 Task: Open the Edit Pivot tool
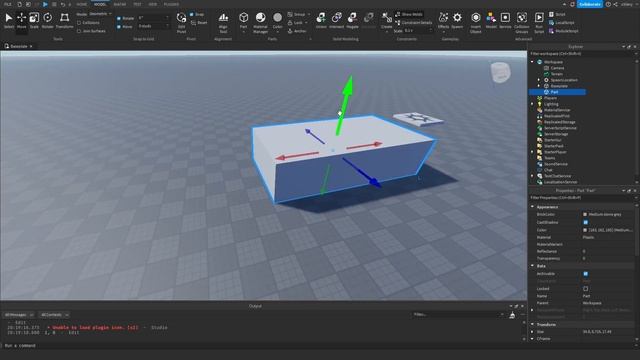(181, 22)
